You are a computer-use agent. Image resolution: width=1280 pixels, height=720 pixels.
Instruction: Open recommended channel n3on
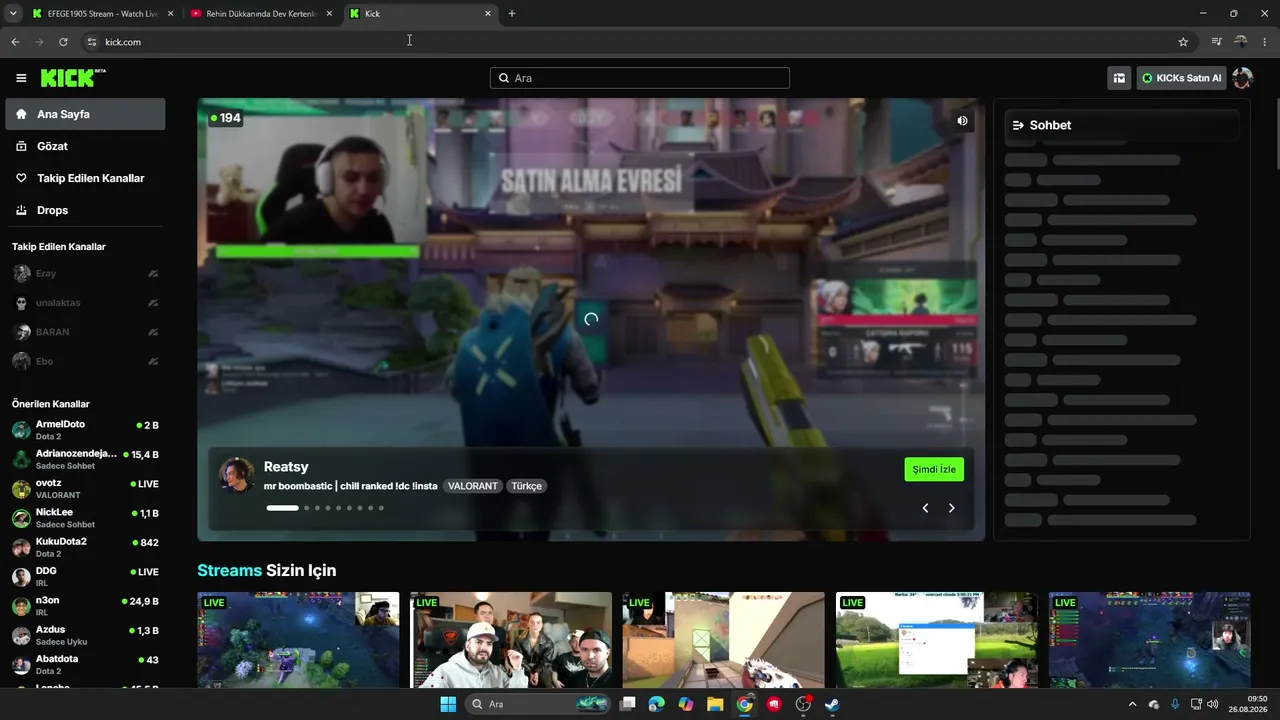tap(85, 606)
